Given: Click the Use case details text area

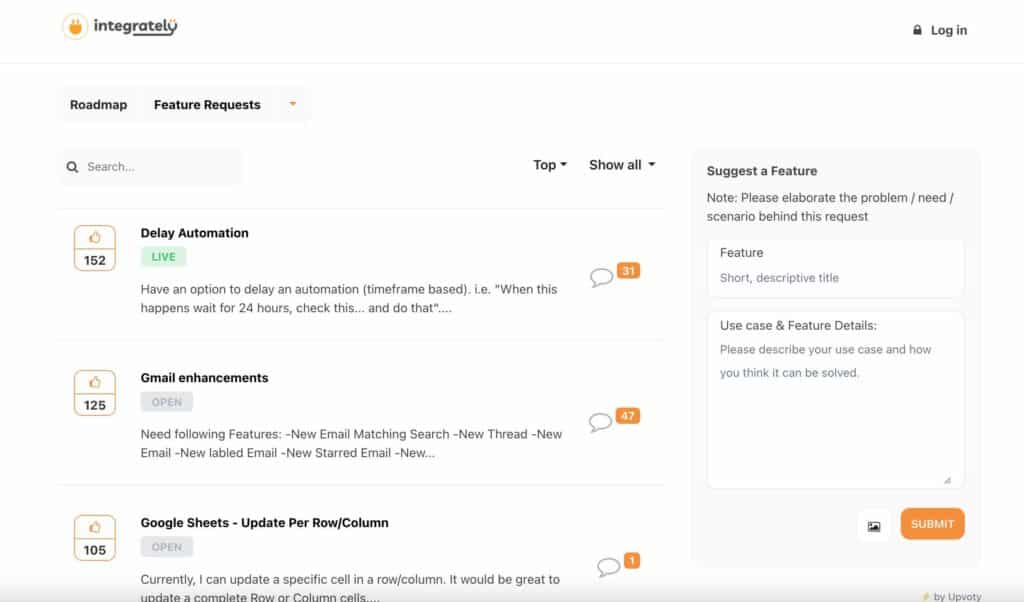Looking at the screenshot, I should (835, 410).
